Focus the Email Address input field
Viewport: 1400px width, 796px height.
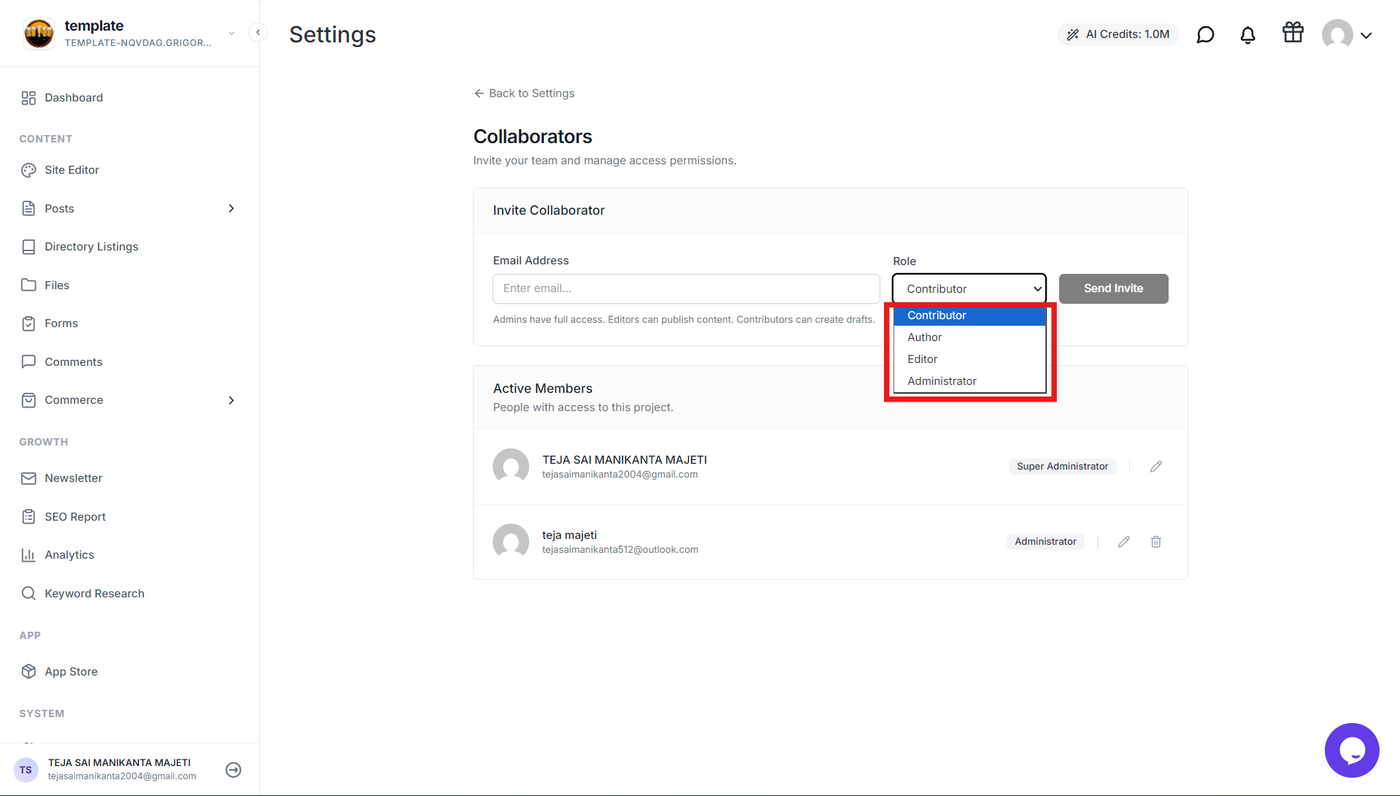[686, 289]
